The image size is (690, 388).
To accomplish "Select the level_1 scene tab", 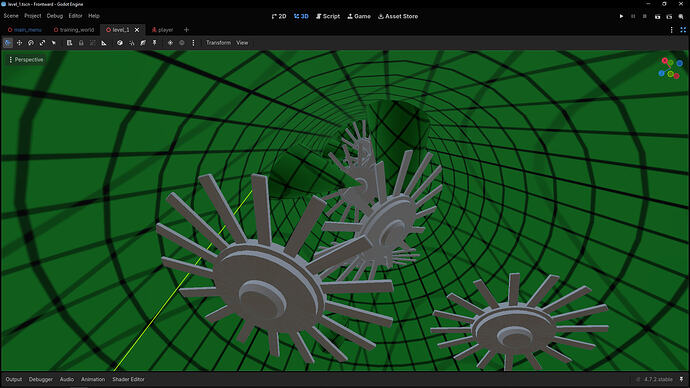I will pos(117,30).
